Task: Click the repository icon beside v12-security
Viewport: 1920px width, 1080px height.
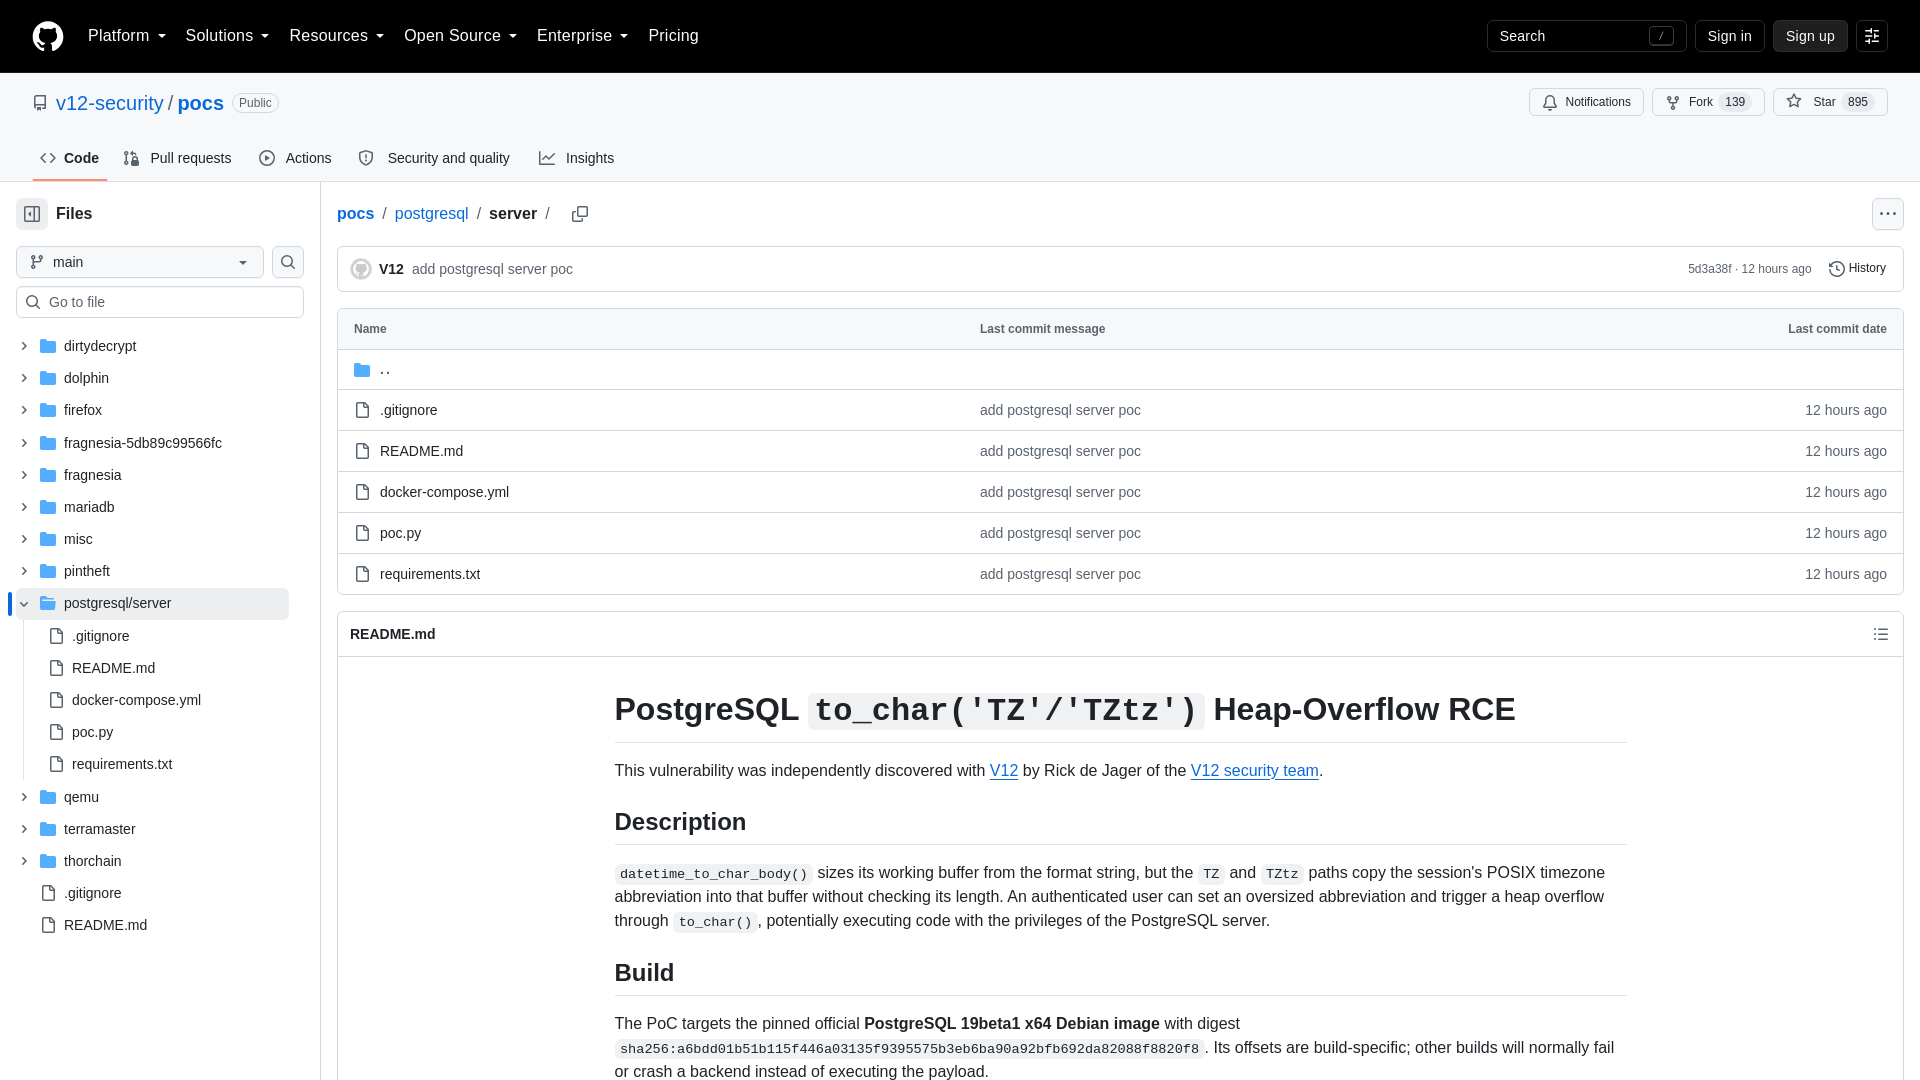Action: coord(40,103)
